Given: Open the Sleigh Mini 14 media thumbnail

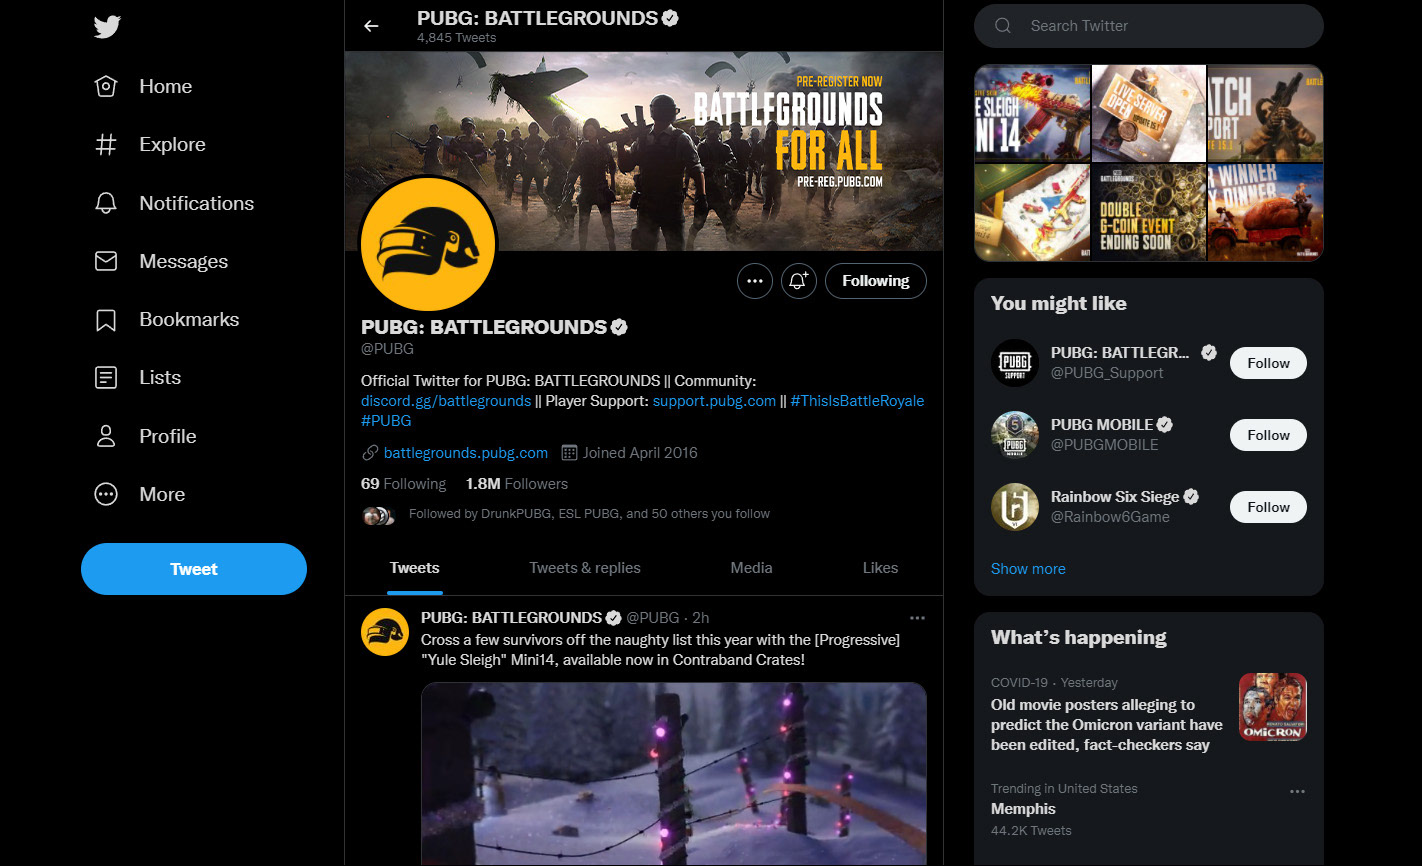Looking at the screenshot, I should tap(1032, 113).
